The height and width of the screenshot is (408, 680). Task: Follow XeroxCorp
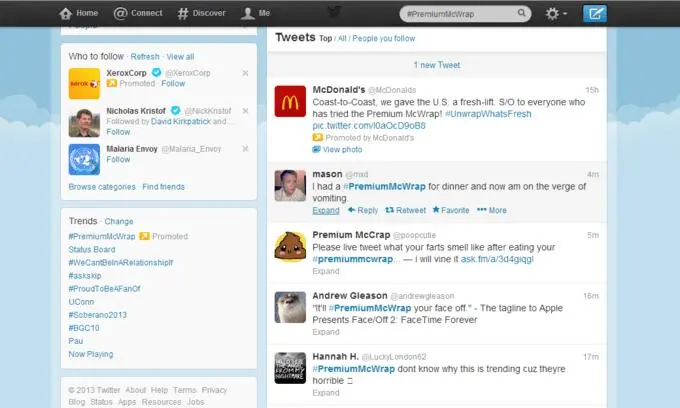(173, 83)
